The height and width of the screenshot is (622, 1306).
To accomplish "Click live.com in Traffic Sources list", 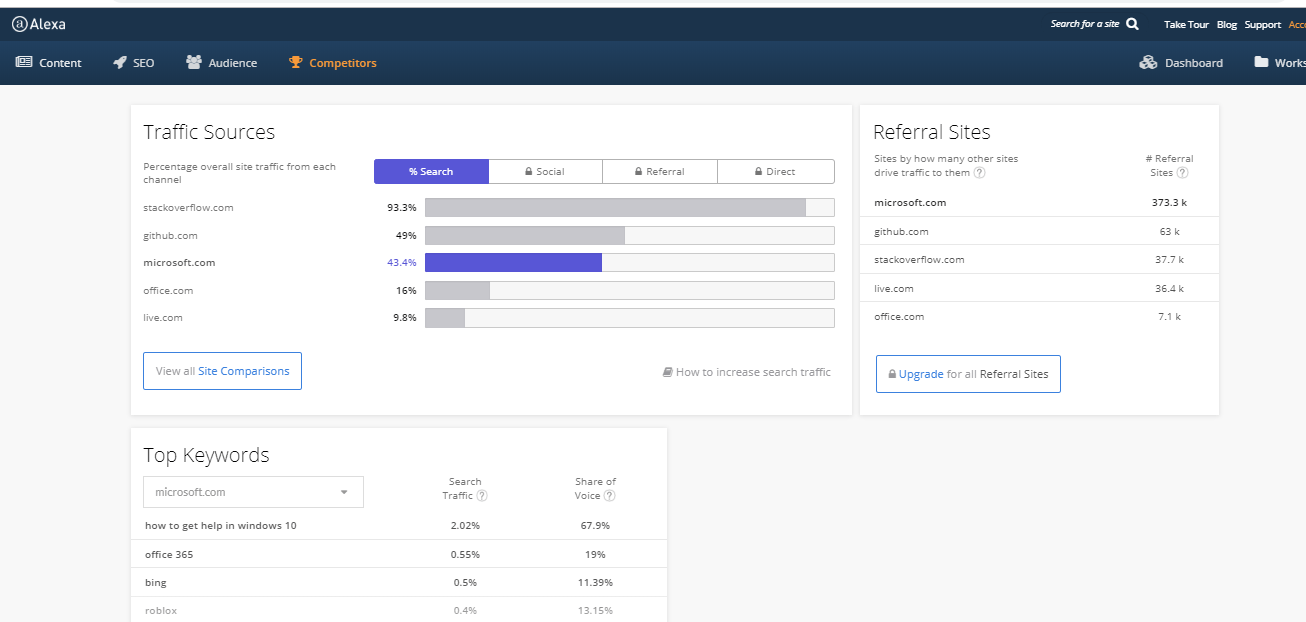I will tap(163, 318).
